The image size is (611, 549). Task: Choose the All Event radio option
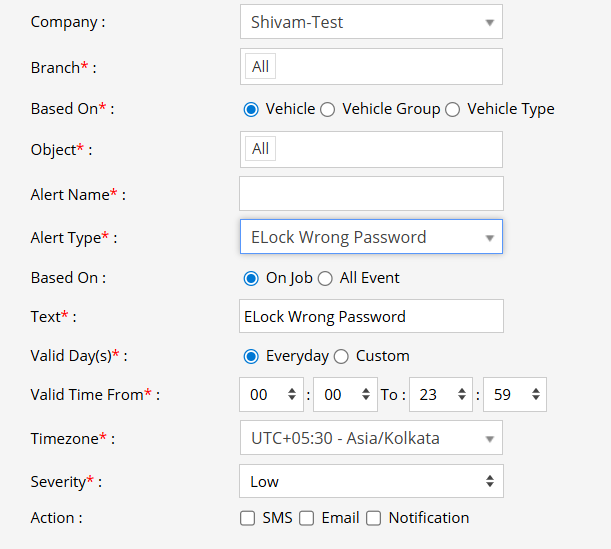(326, 278)
